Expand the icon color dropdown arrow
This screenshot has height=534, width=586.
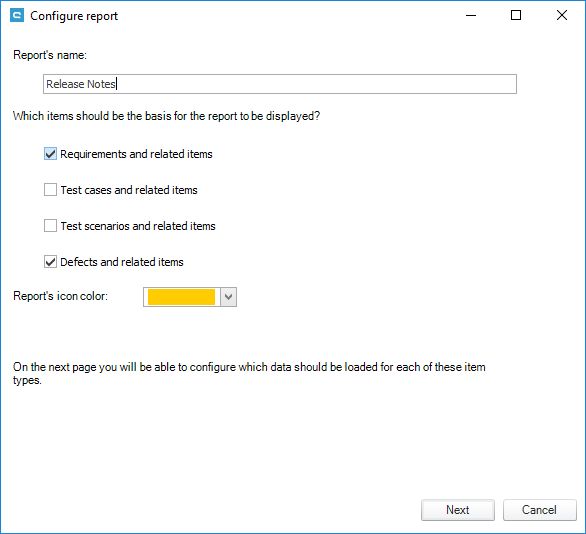pos(228,297)
